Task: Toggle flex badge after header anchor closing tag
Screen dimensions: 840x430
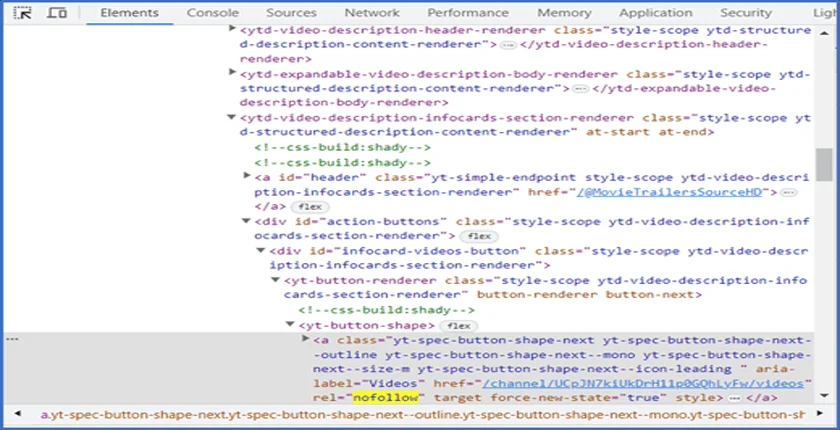Action: (310, 207)
